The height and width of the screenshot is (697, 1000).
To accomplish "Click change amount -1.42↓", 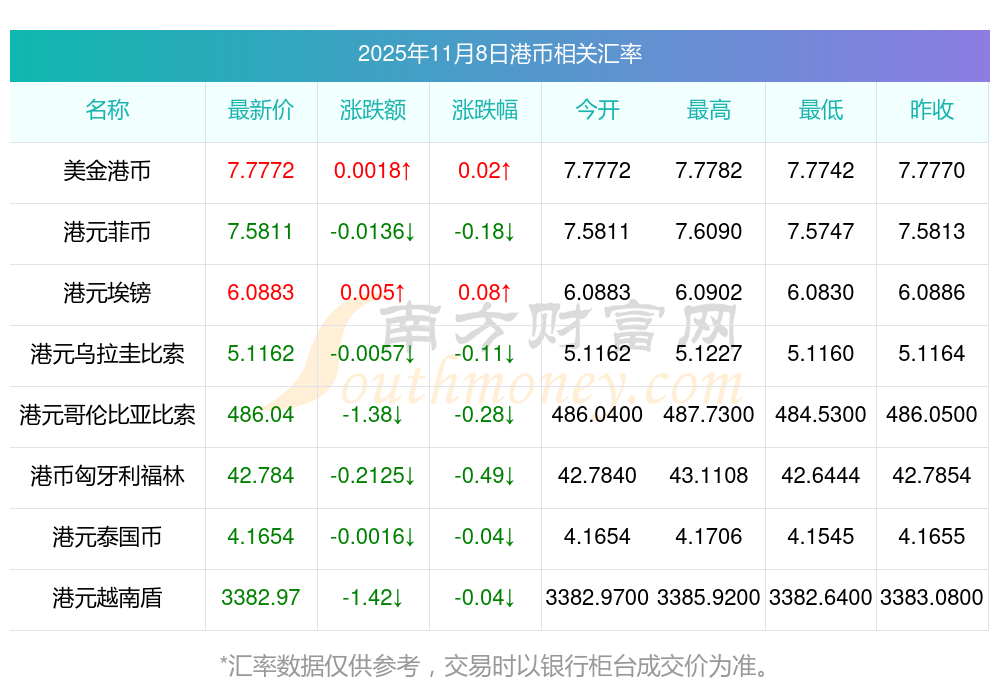I will click(373, 598).
